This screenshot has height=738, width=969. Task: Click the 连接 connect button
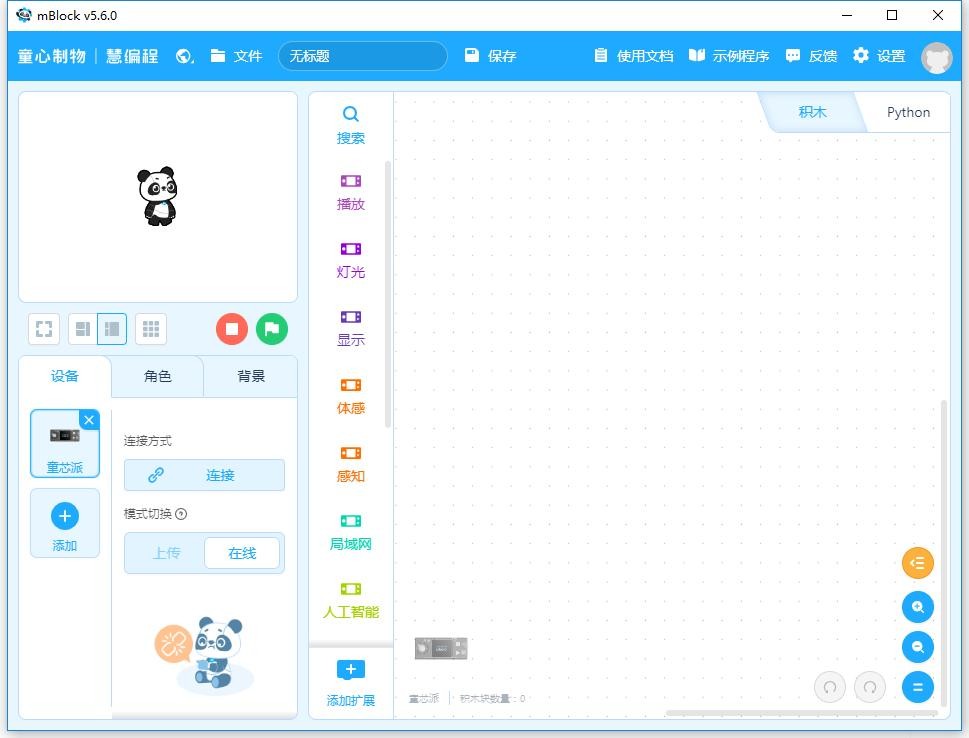pos(205,475)
